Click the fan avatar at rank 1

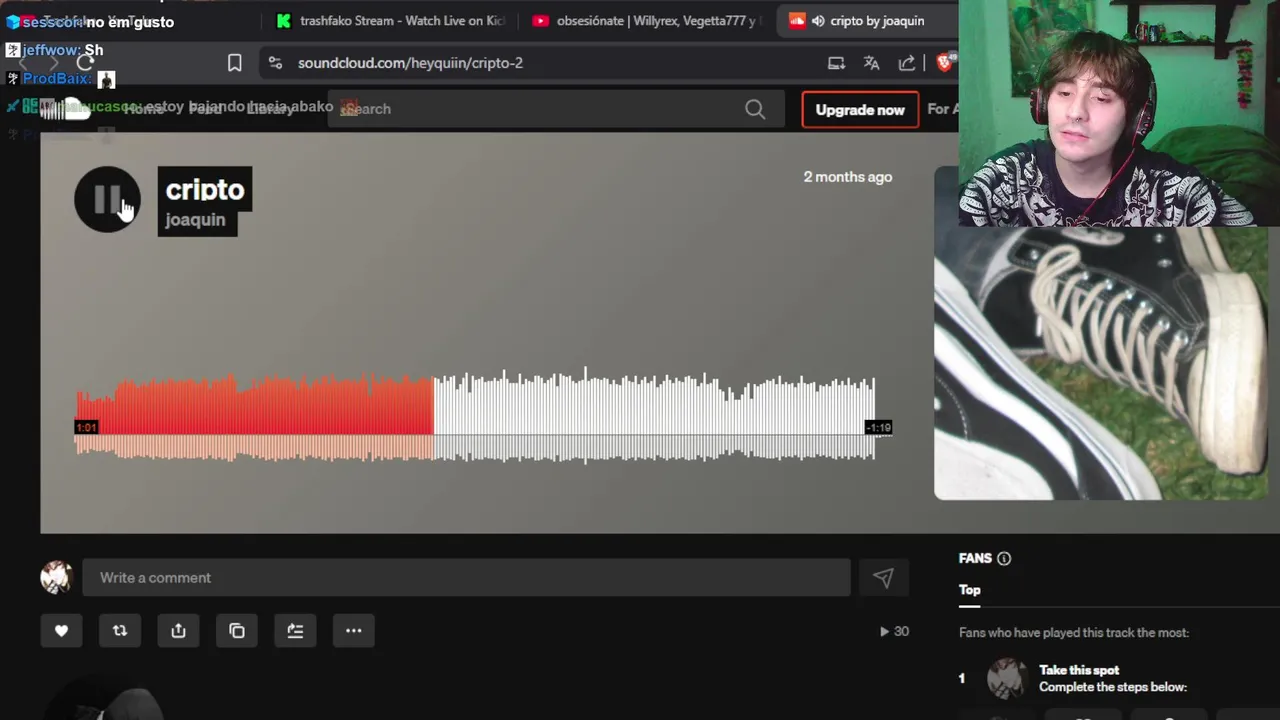pyautogui.click(x=1007, y=678)
